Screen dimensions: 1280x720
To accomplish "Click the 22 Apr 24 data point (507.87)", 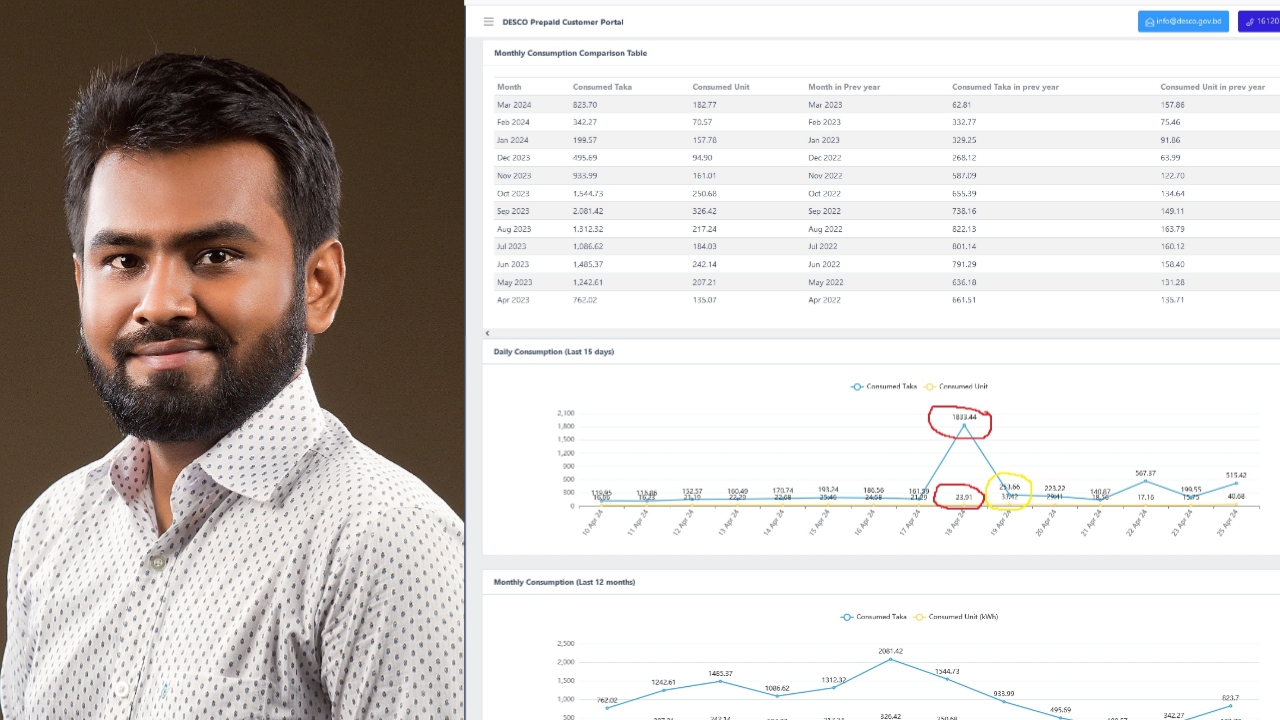I will 1144,482.
